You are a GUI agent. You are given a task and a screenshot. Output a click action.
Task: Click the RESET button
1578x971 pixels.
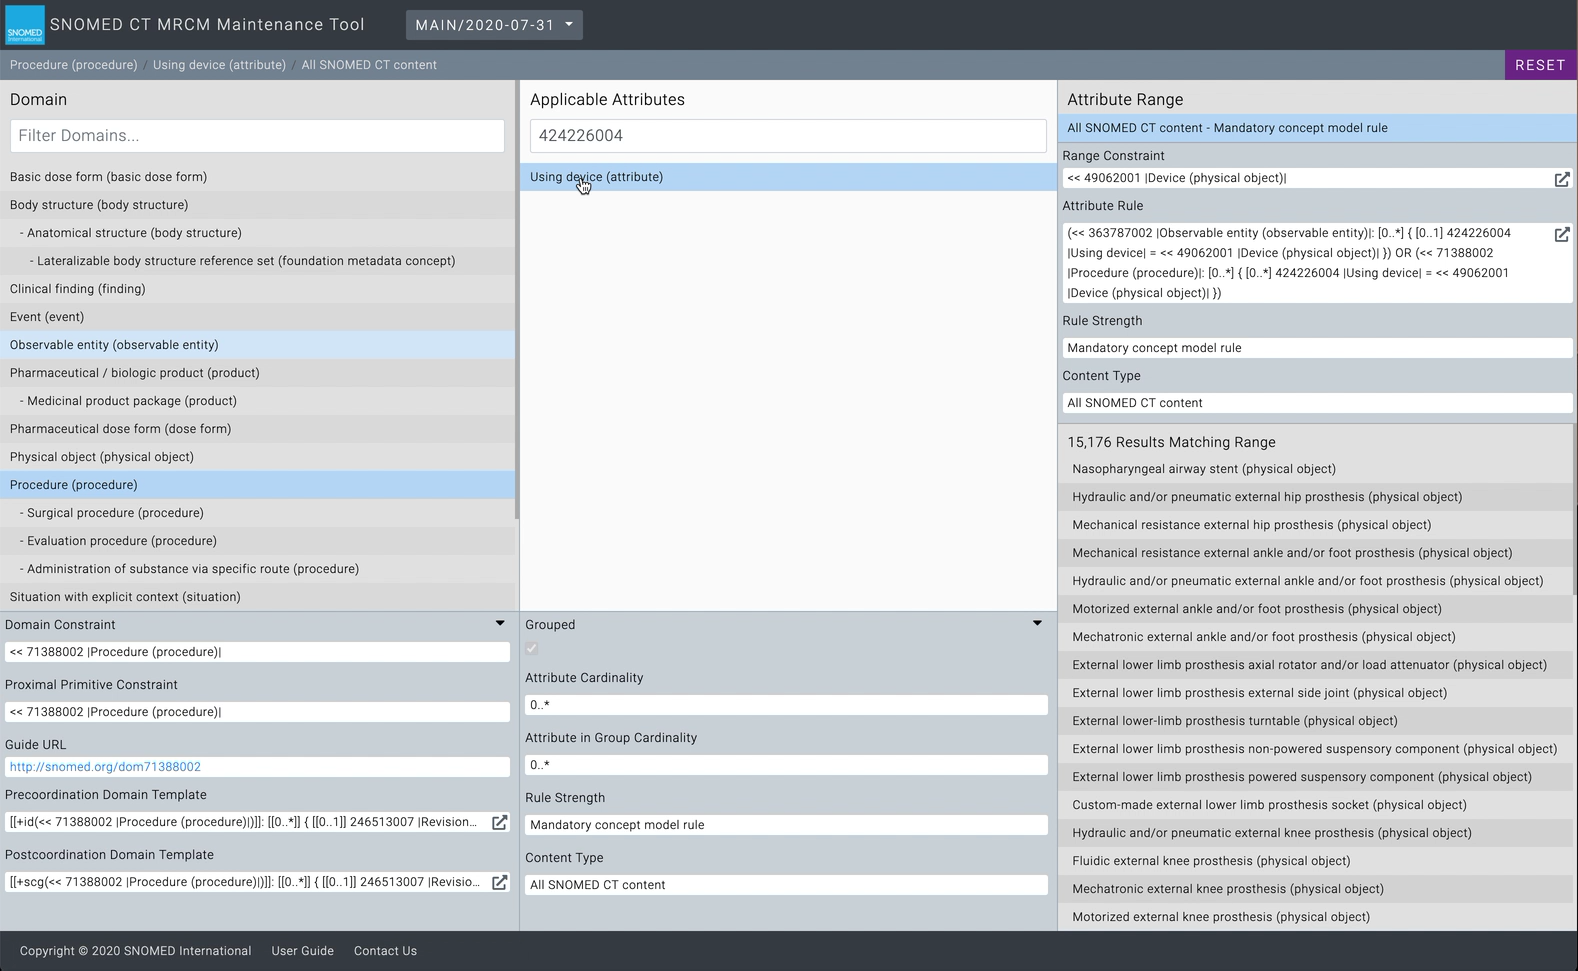1540,65
